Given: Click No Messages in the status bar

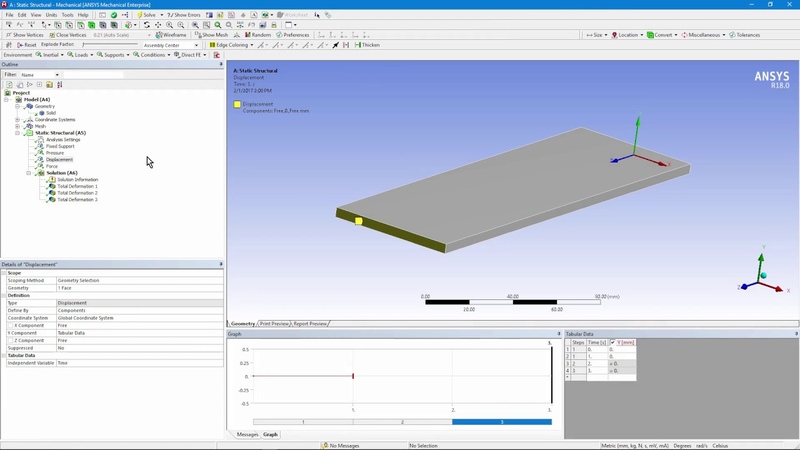Looking at the screenshot, I should tap(340, 445).
